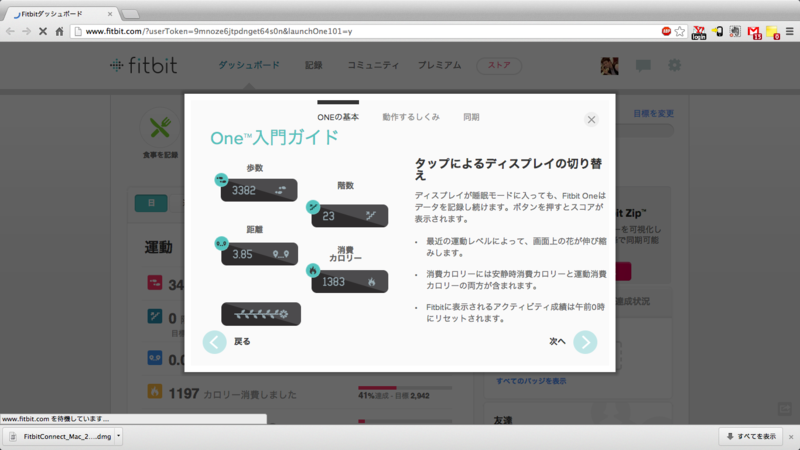Select the 動作するしくみ tab
Image resolution: width=800 pixels, height=450 pixels.
(411, 117)
